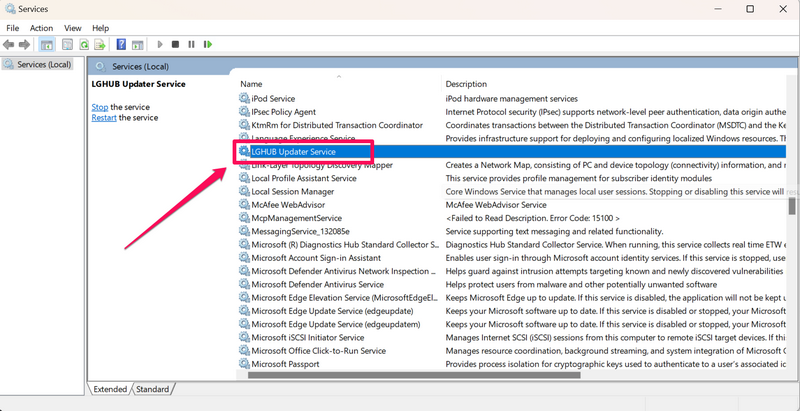Sort services by the Name column header

tap(251, 84)
